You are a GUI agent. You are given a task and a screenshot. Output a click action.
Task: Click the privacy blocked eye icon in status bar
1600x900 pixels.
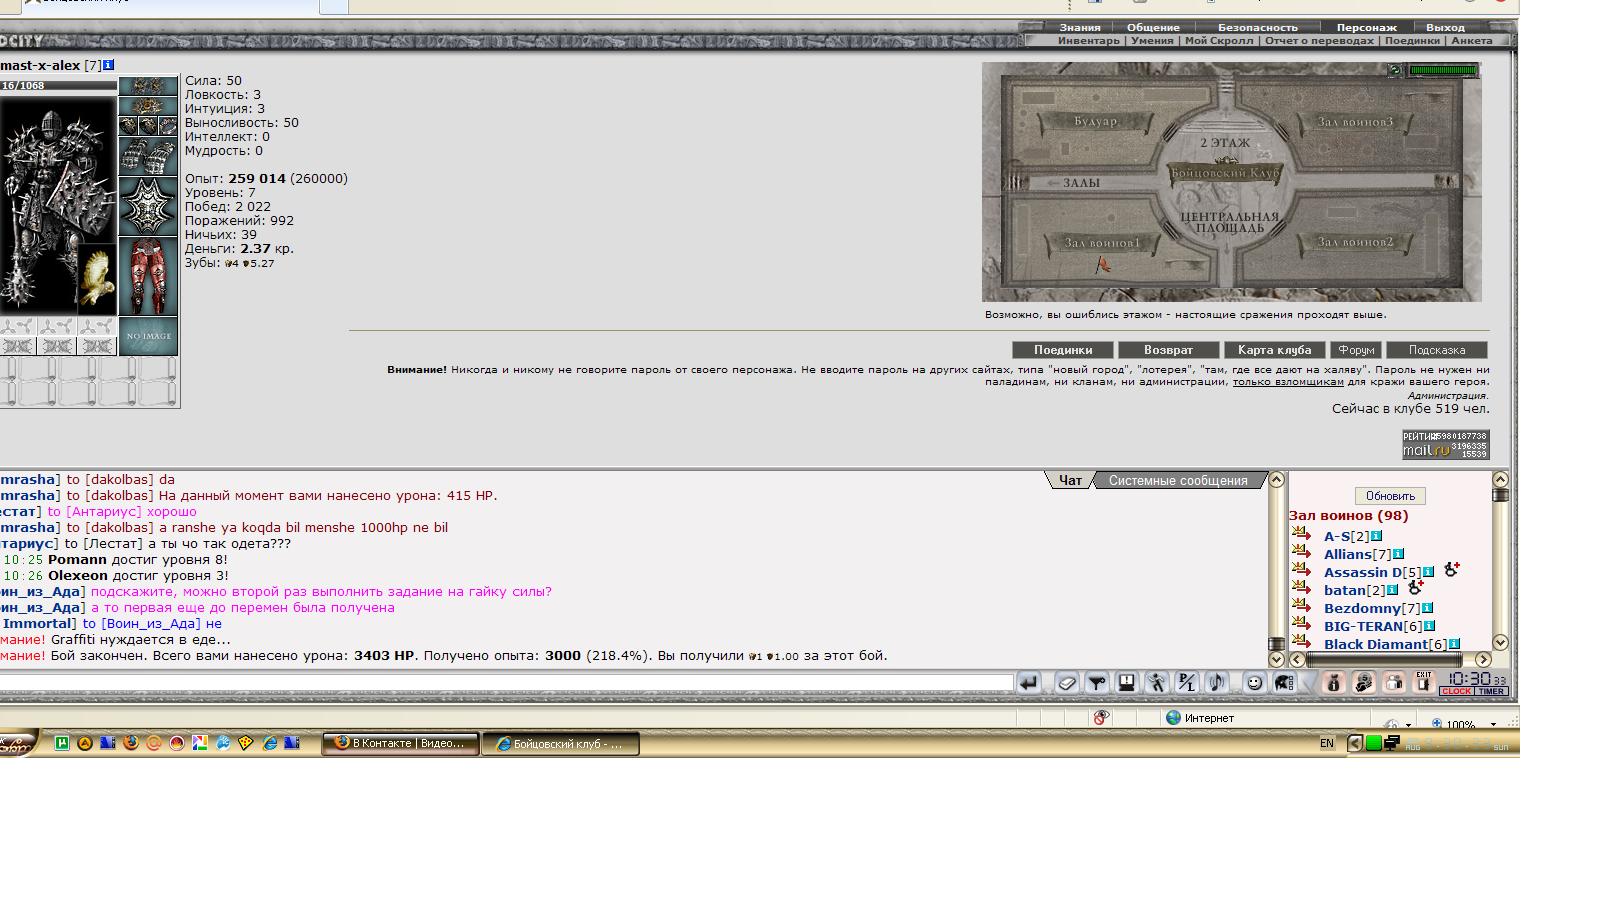coord(1101,718)
